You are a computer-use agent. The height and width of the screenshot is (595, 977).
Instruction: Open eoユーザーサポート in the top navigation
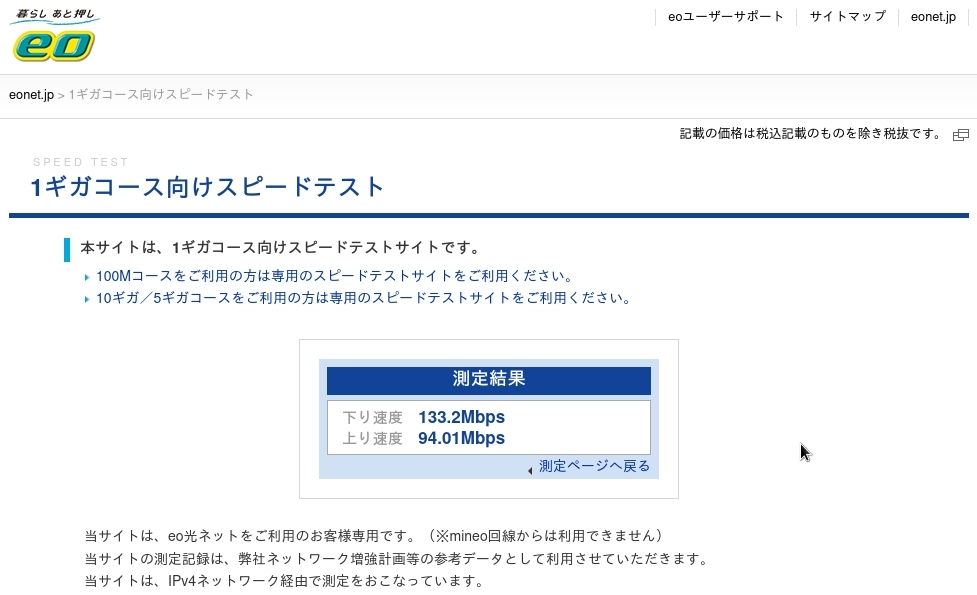(726, 17)
